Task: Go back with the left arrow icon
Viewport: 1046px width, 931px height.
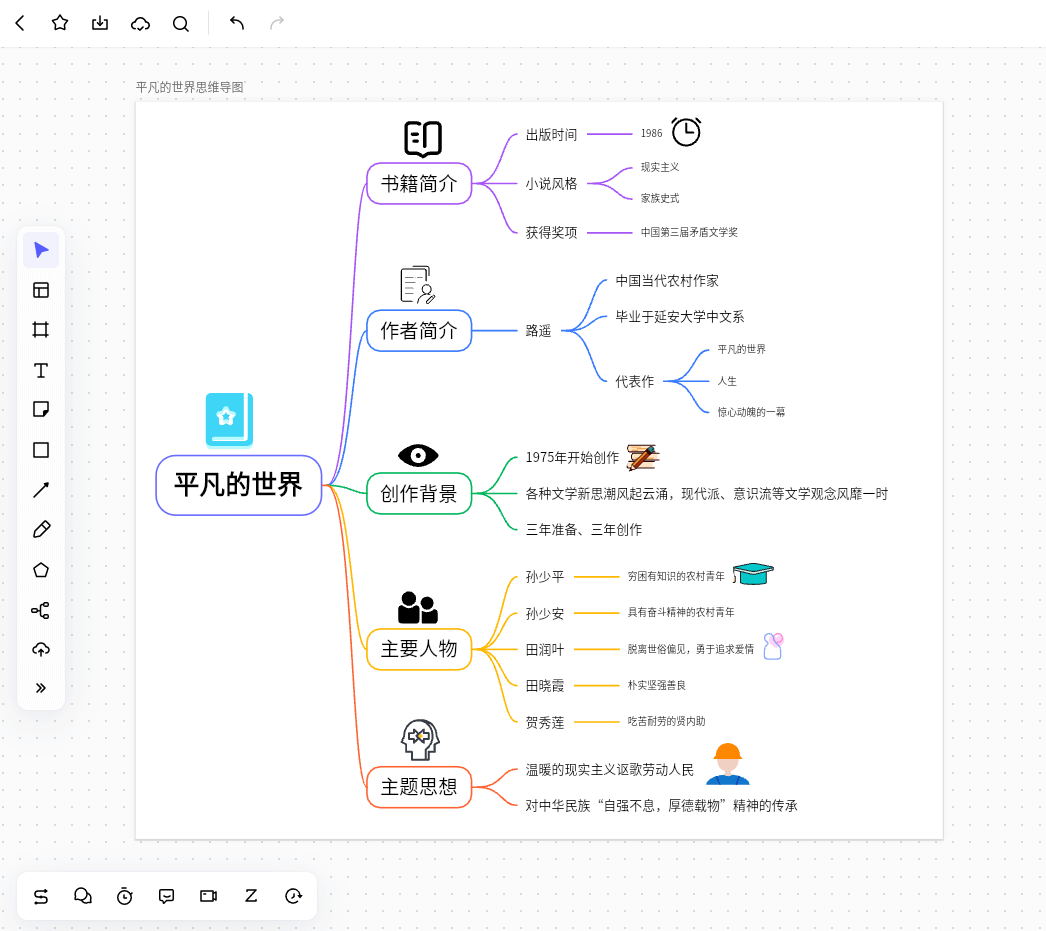Action: (x=20, y=23)
